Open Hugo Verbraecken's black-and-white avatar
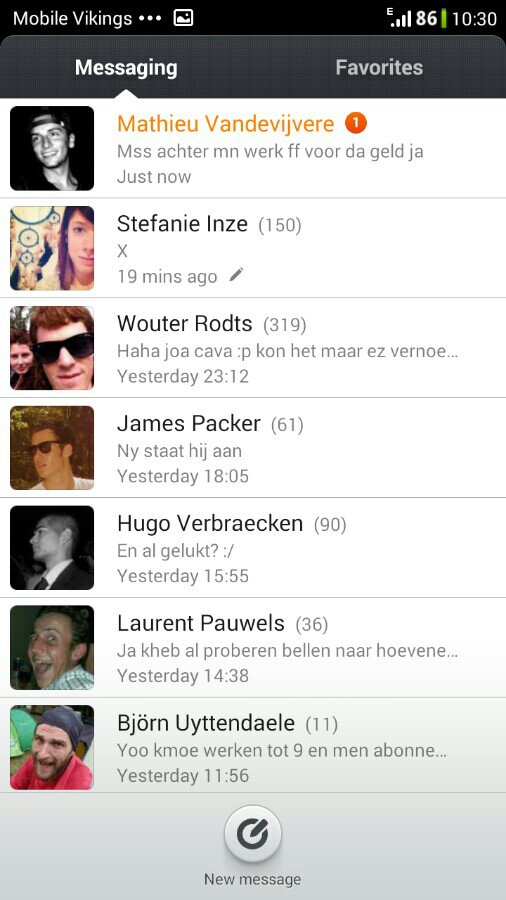This screenshot has height=900, width=506. coord(52,548)
